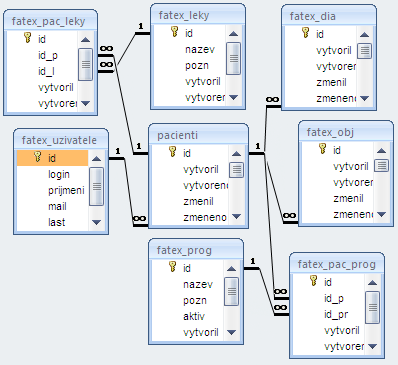
Task: Click scroll-down arrow in fatex_uzivatele table
Action: (x=97, y=222)
